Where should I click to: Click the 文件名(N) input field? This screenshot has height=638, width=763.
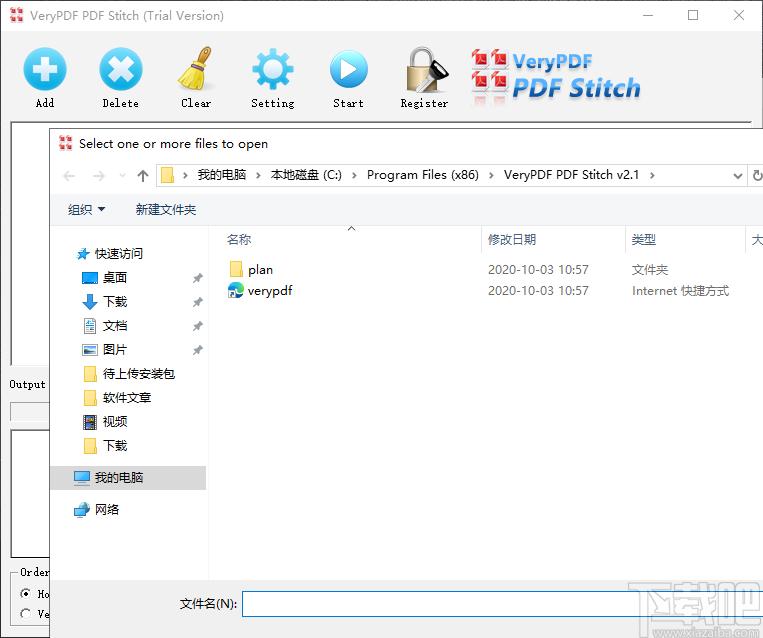point(502,604)
